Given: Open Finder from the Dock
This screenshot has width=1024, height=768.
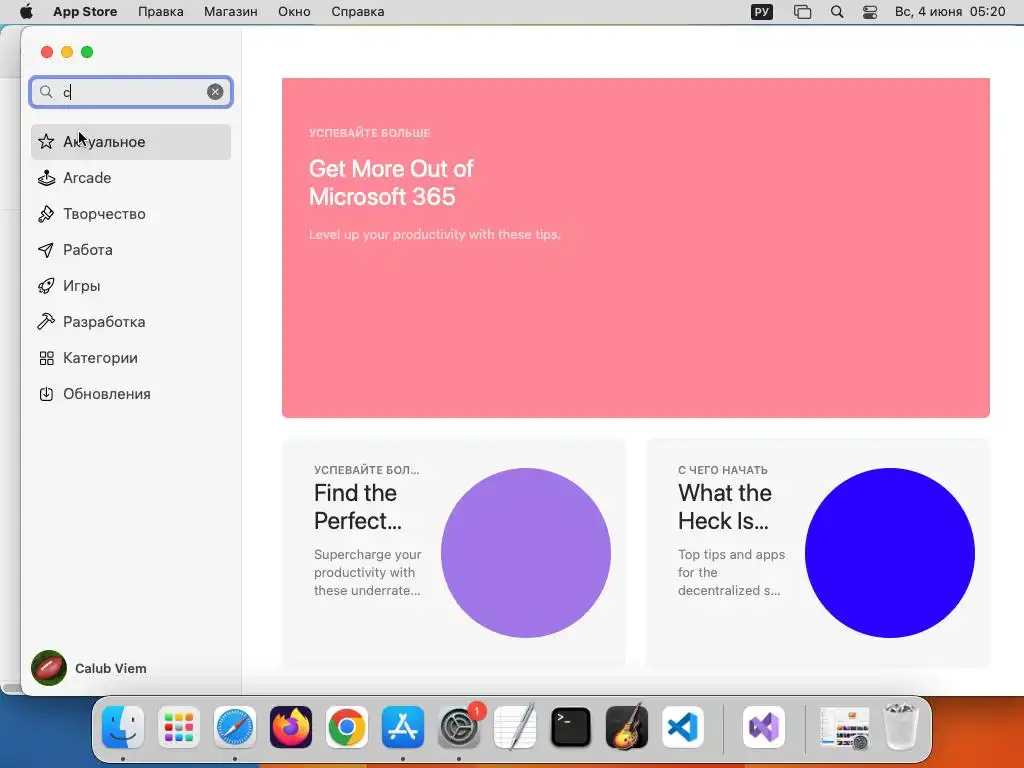Looking at the screenshot, I should tap(123, 727).
